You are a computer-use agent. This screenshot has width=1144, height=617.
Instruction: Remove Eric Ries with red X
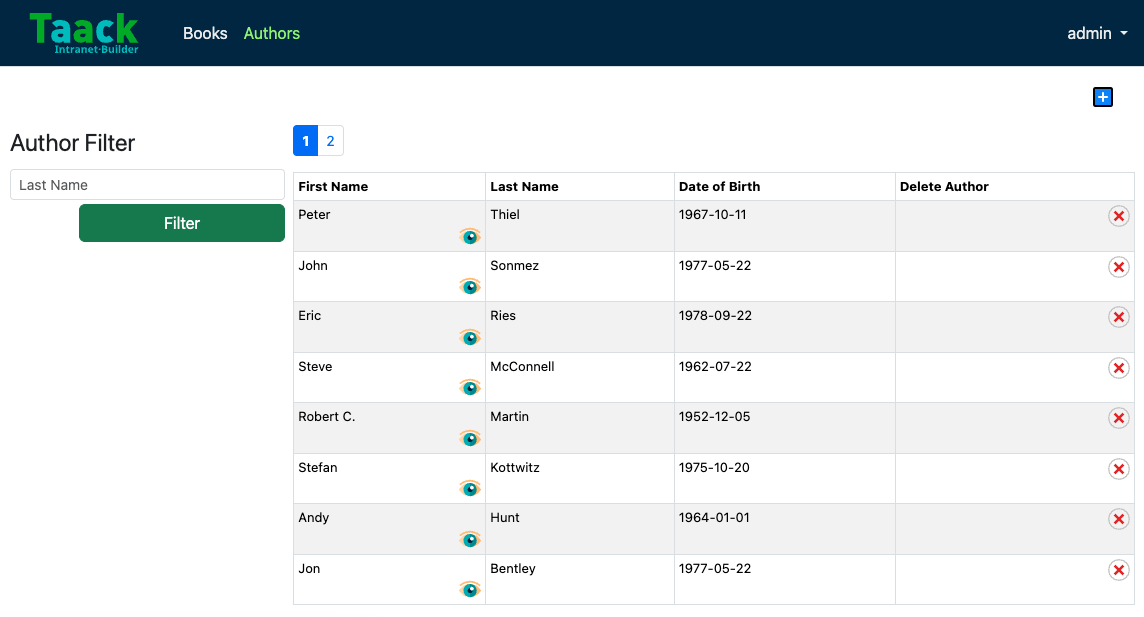pos(1118,317)
